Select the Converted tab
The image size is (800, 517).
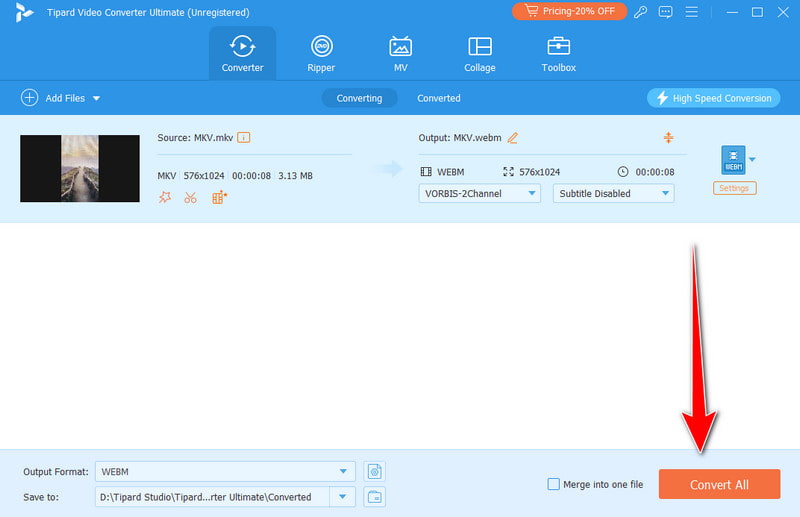click(439, 98)
